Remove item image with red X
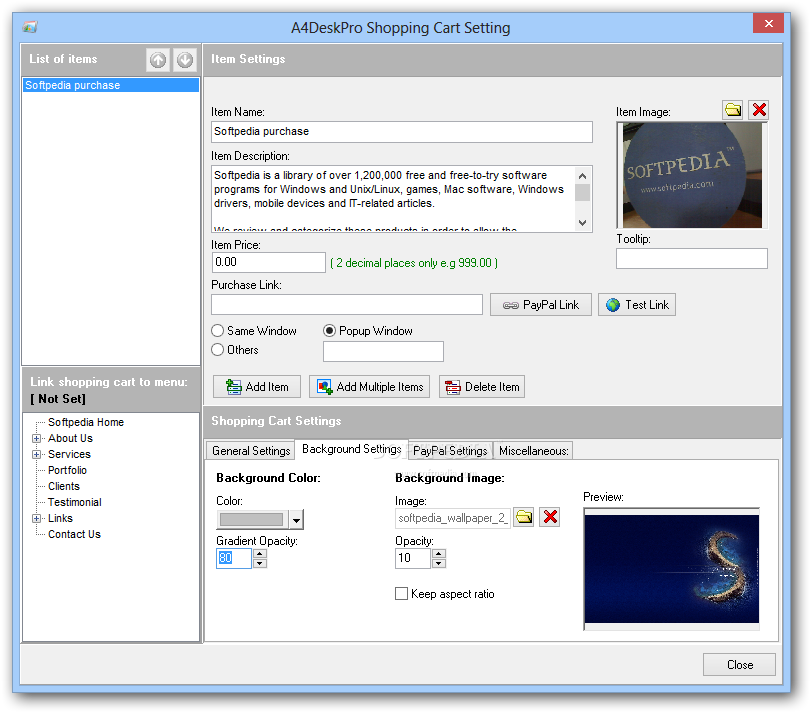Screen dimensions: 811x713 point(759,110)
